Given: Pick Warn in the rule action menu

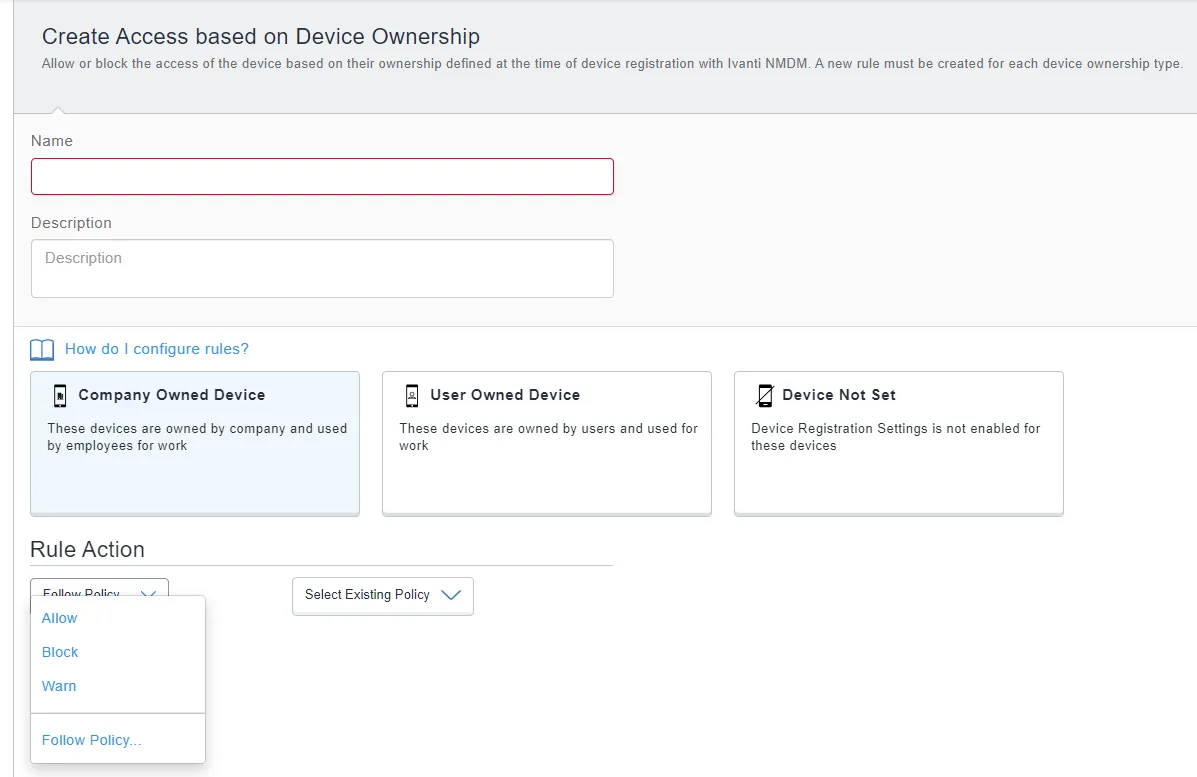Looking at the screenshot, I should coord(59,686).
